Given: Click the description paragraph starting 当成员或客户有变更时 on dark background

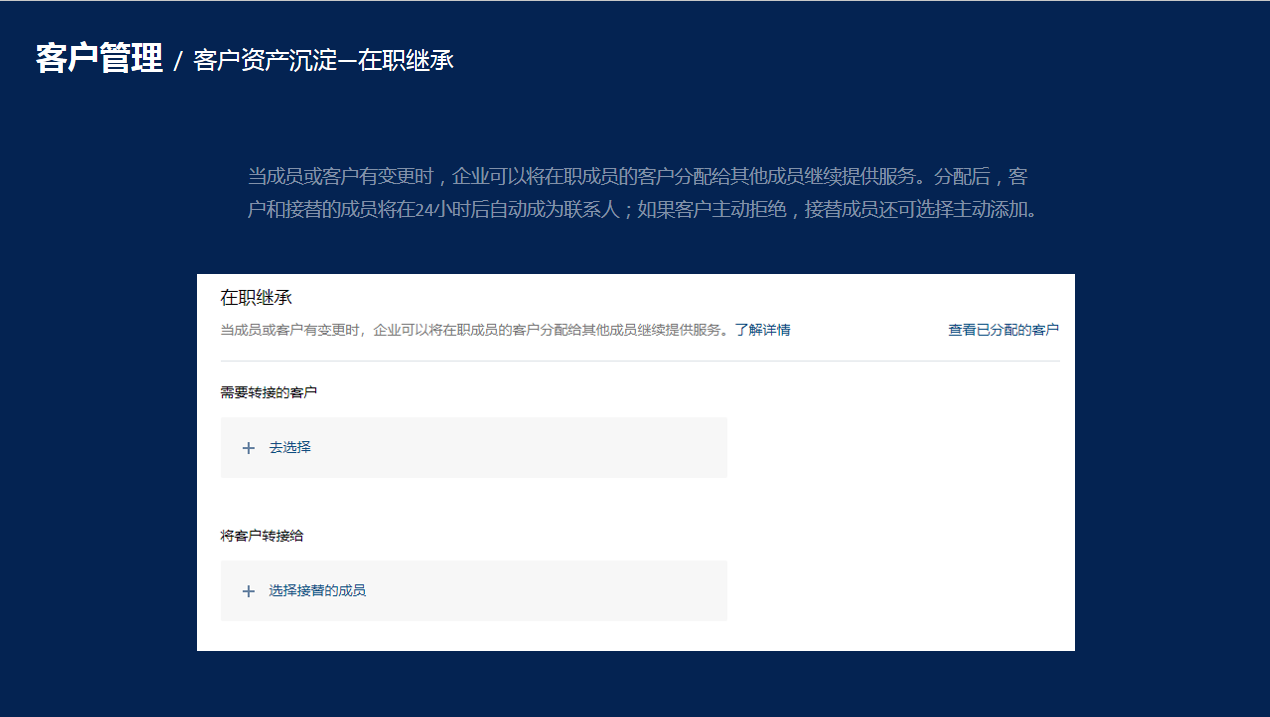Looking at the screenshot, I should click(643, 194).
